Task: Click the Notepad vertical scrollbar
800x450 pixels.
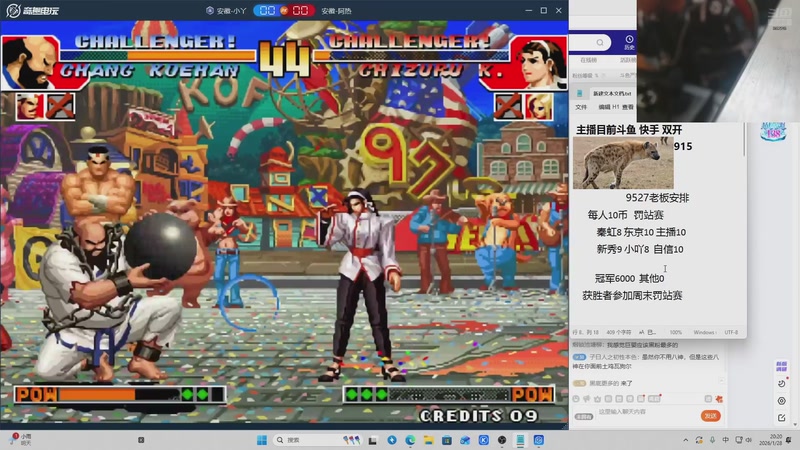Action: tap(744, 139)
